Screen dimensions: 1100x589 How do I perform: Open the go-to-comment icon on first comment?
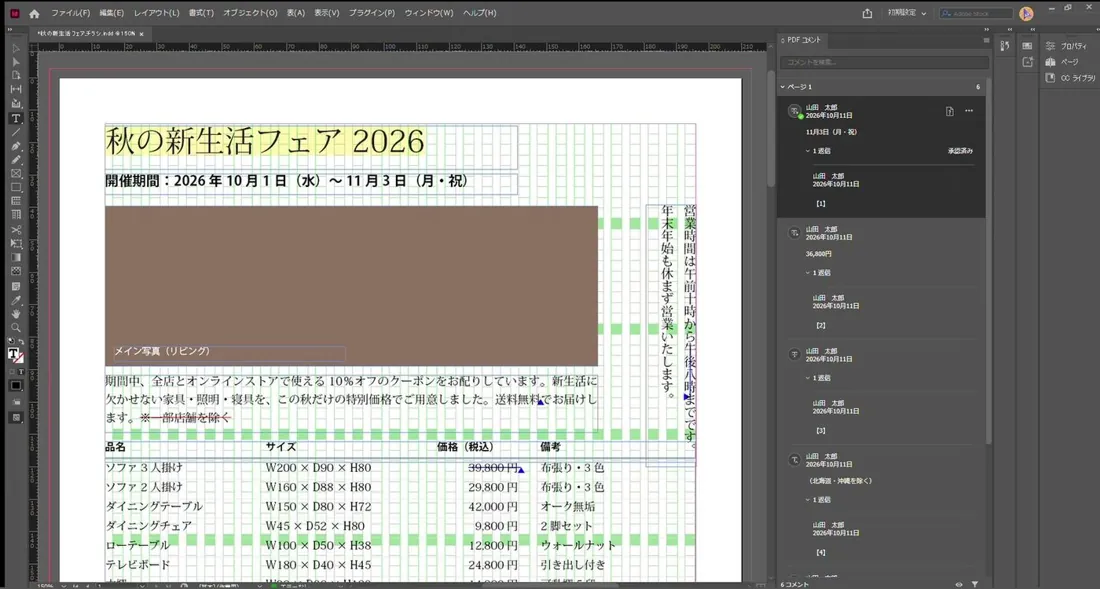coord(949,111)
